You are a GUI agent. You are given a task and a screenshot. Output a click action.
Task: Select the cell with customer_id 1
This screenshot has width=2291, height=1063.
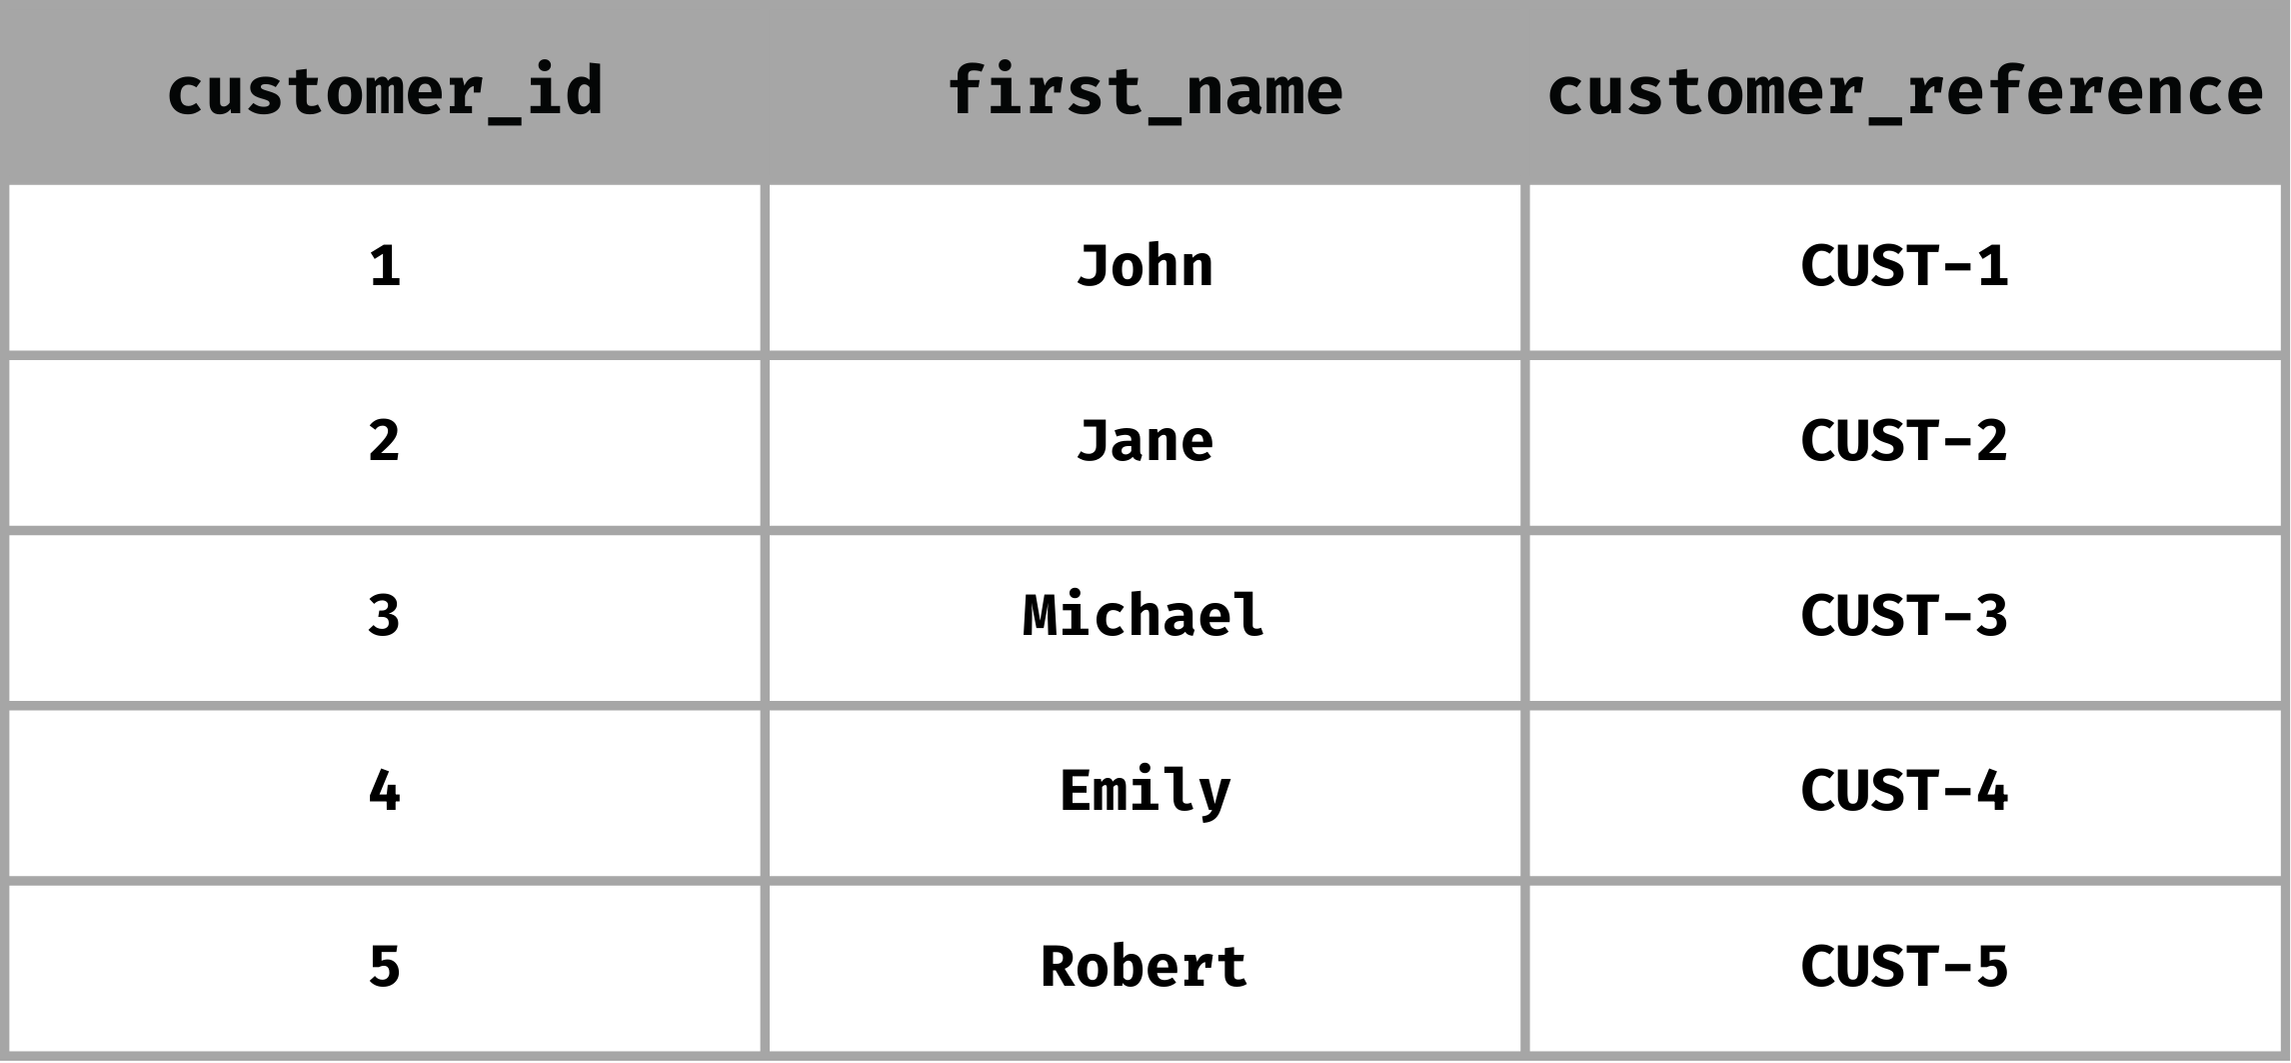pyautogui.click(x=385, y=267)
